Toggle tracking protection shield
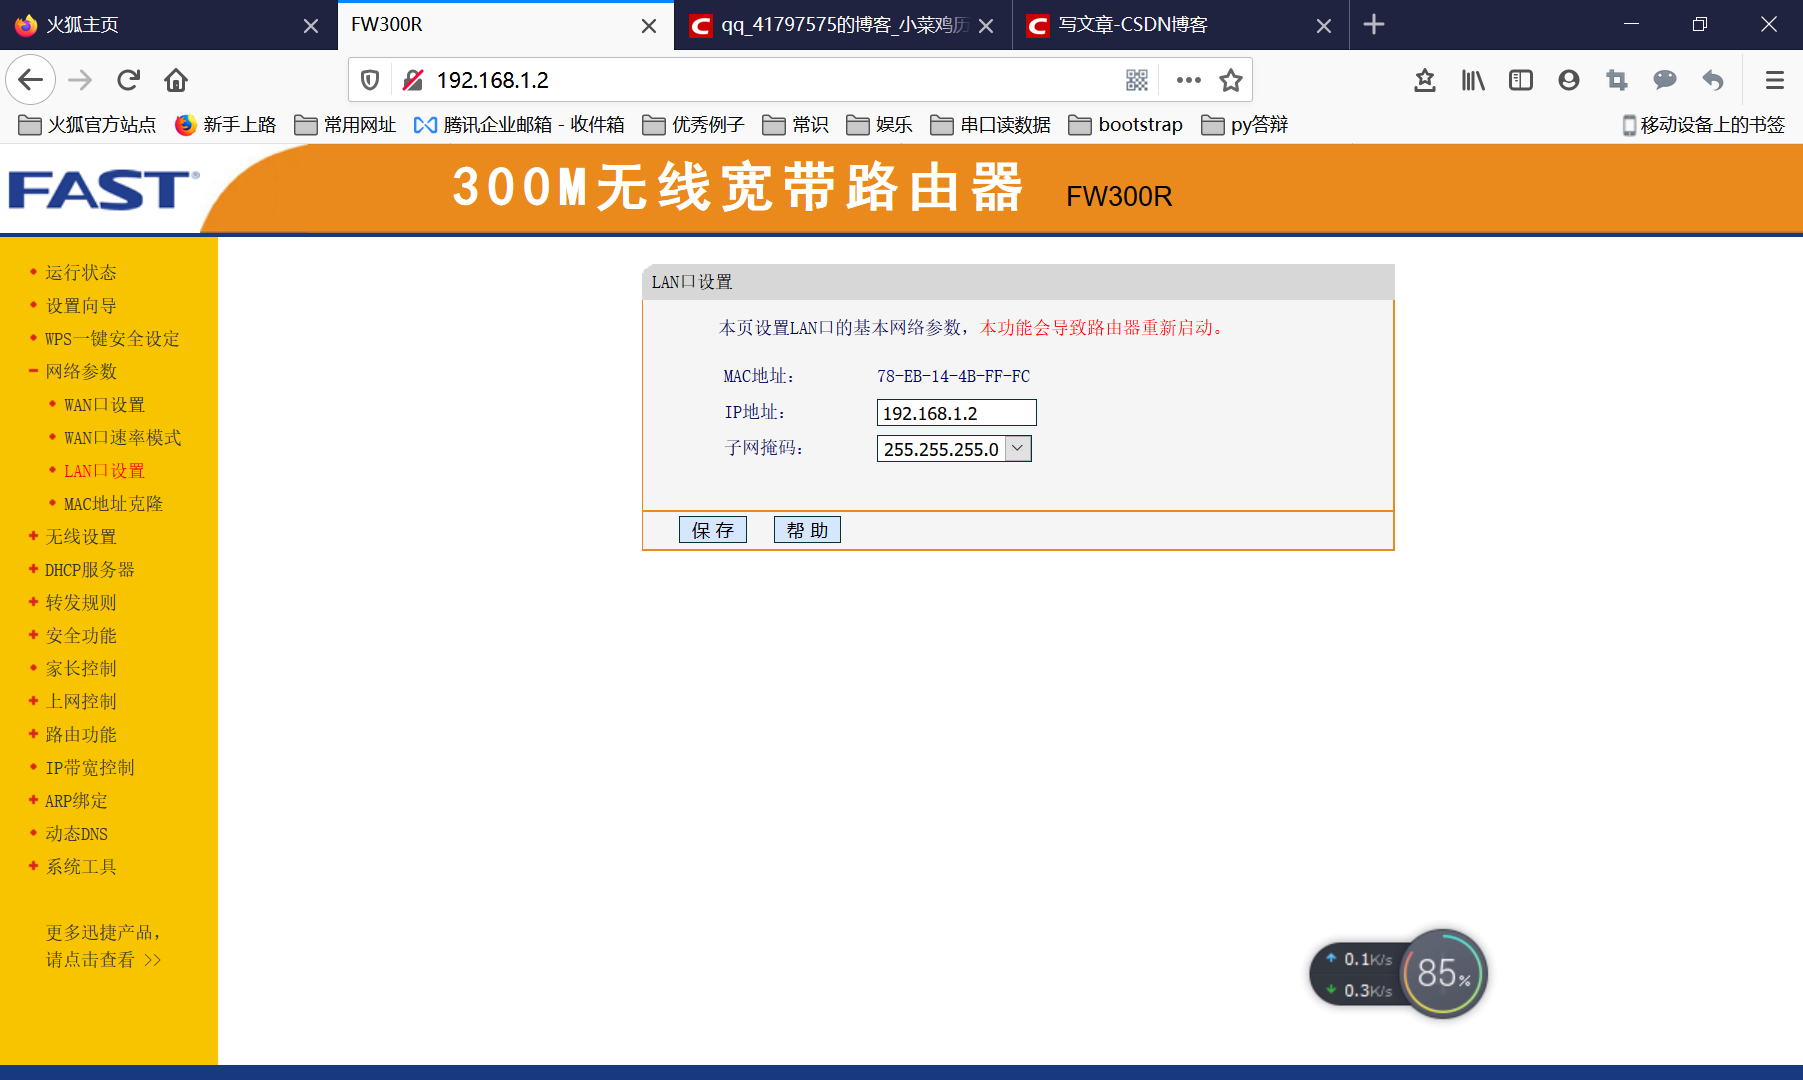Image resolution: width=1803 pixels, height=1080 pixels. pyautogui.click(x=369, y=80)
